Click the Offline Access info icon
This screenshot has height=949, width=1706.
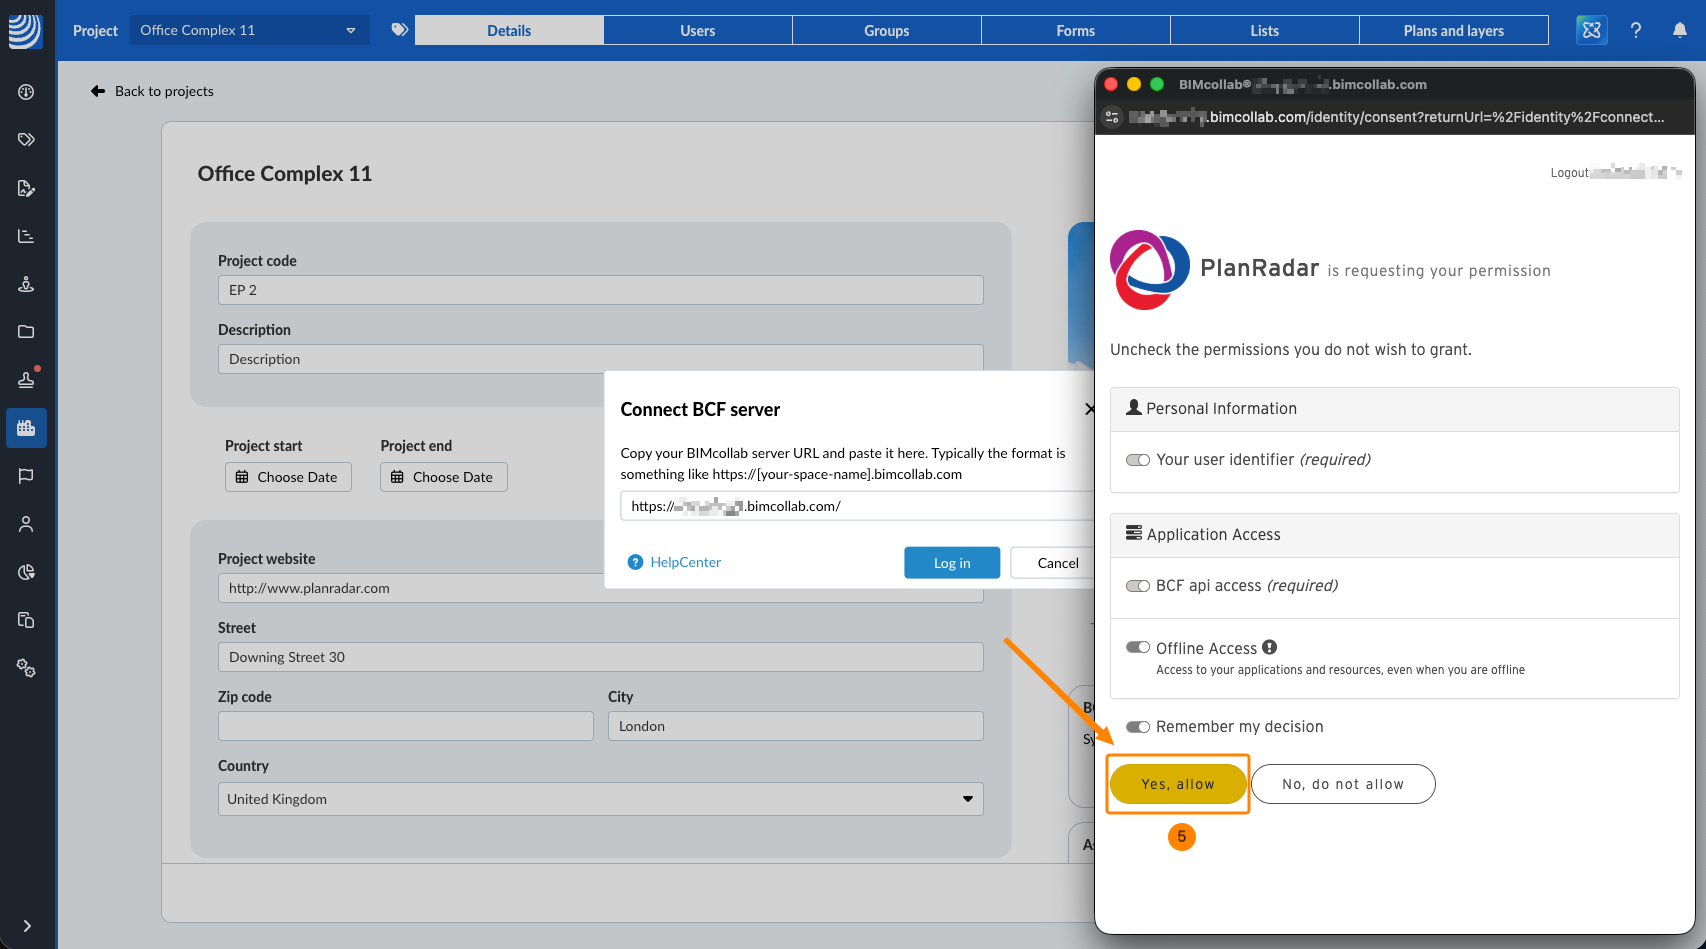[1269, 647]
